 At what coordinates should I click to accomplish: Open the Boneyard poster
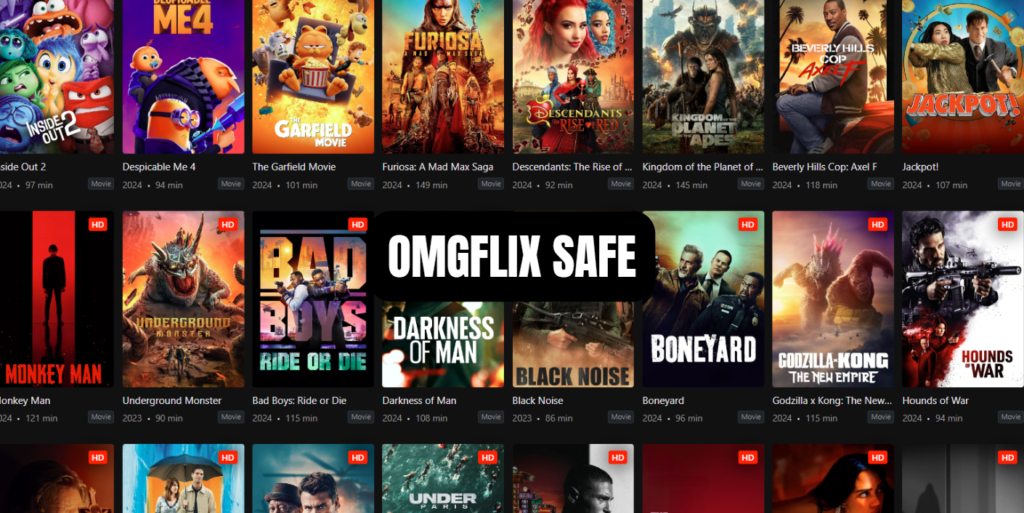(x=703, y=299)
